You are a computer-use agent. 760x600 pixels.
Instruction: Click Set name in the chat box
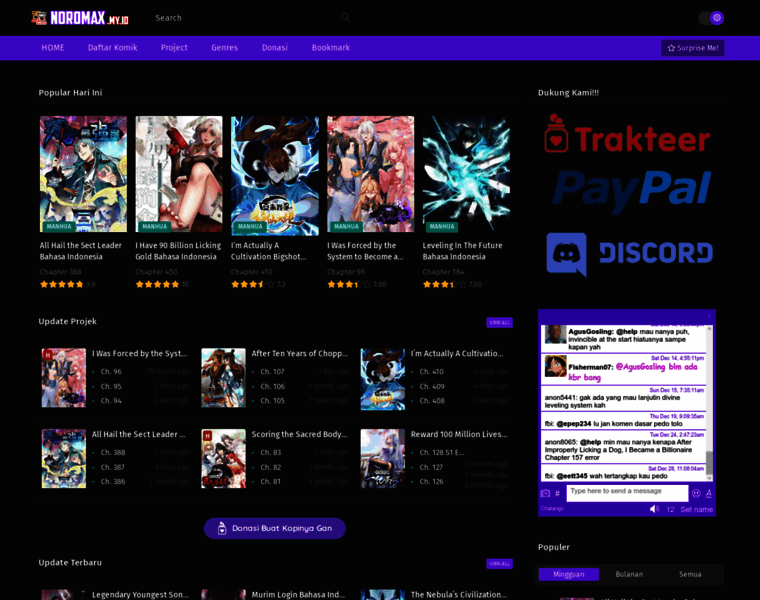697,509
